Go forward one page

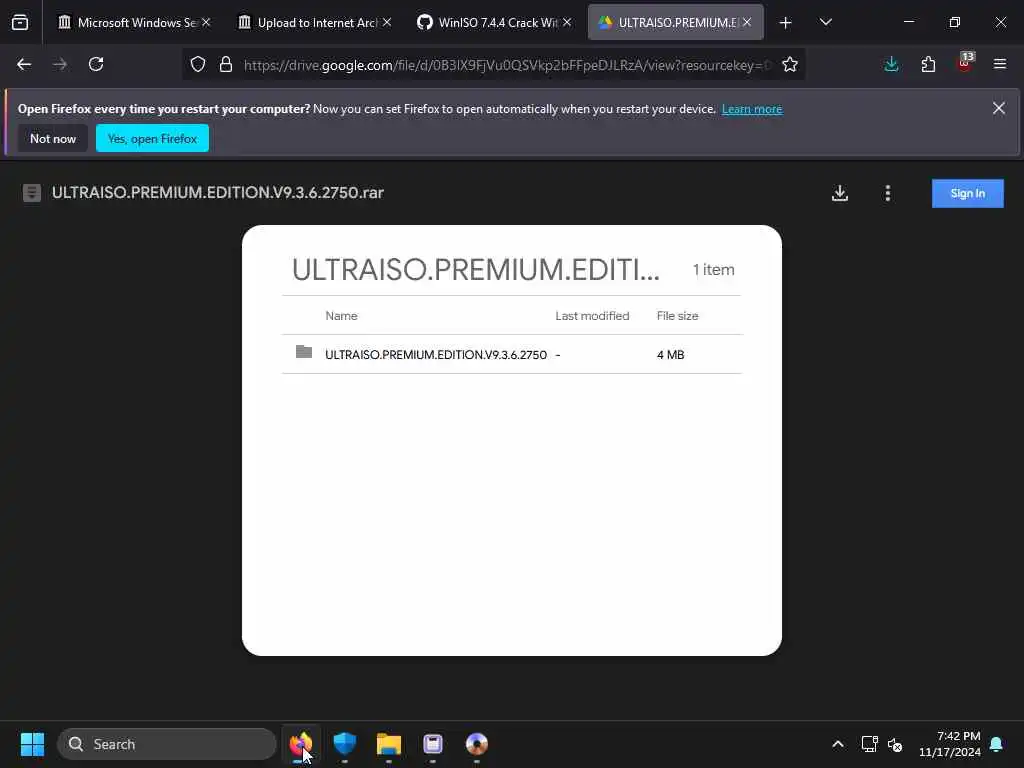click(x=60, y=64)
